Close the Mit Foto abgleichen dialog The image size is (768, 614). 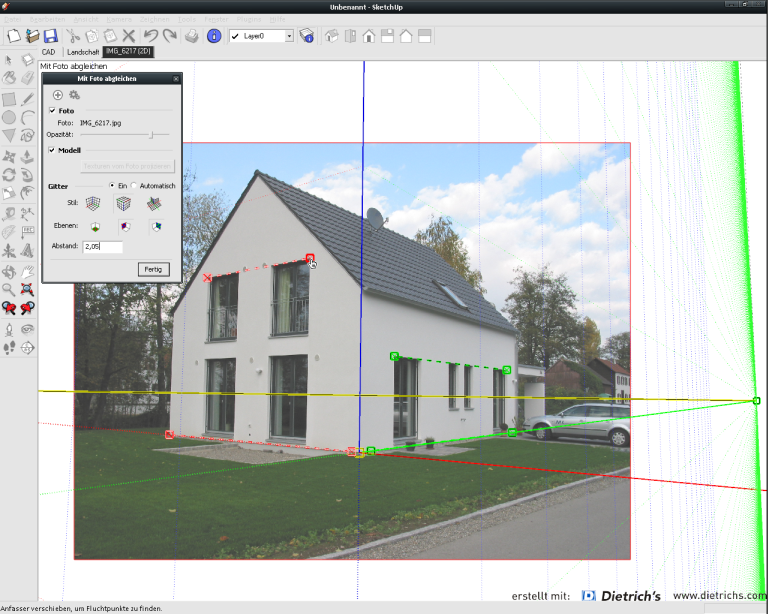176,78
